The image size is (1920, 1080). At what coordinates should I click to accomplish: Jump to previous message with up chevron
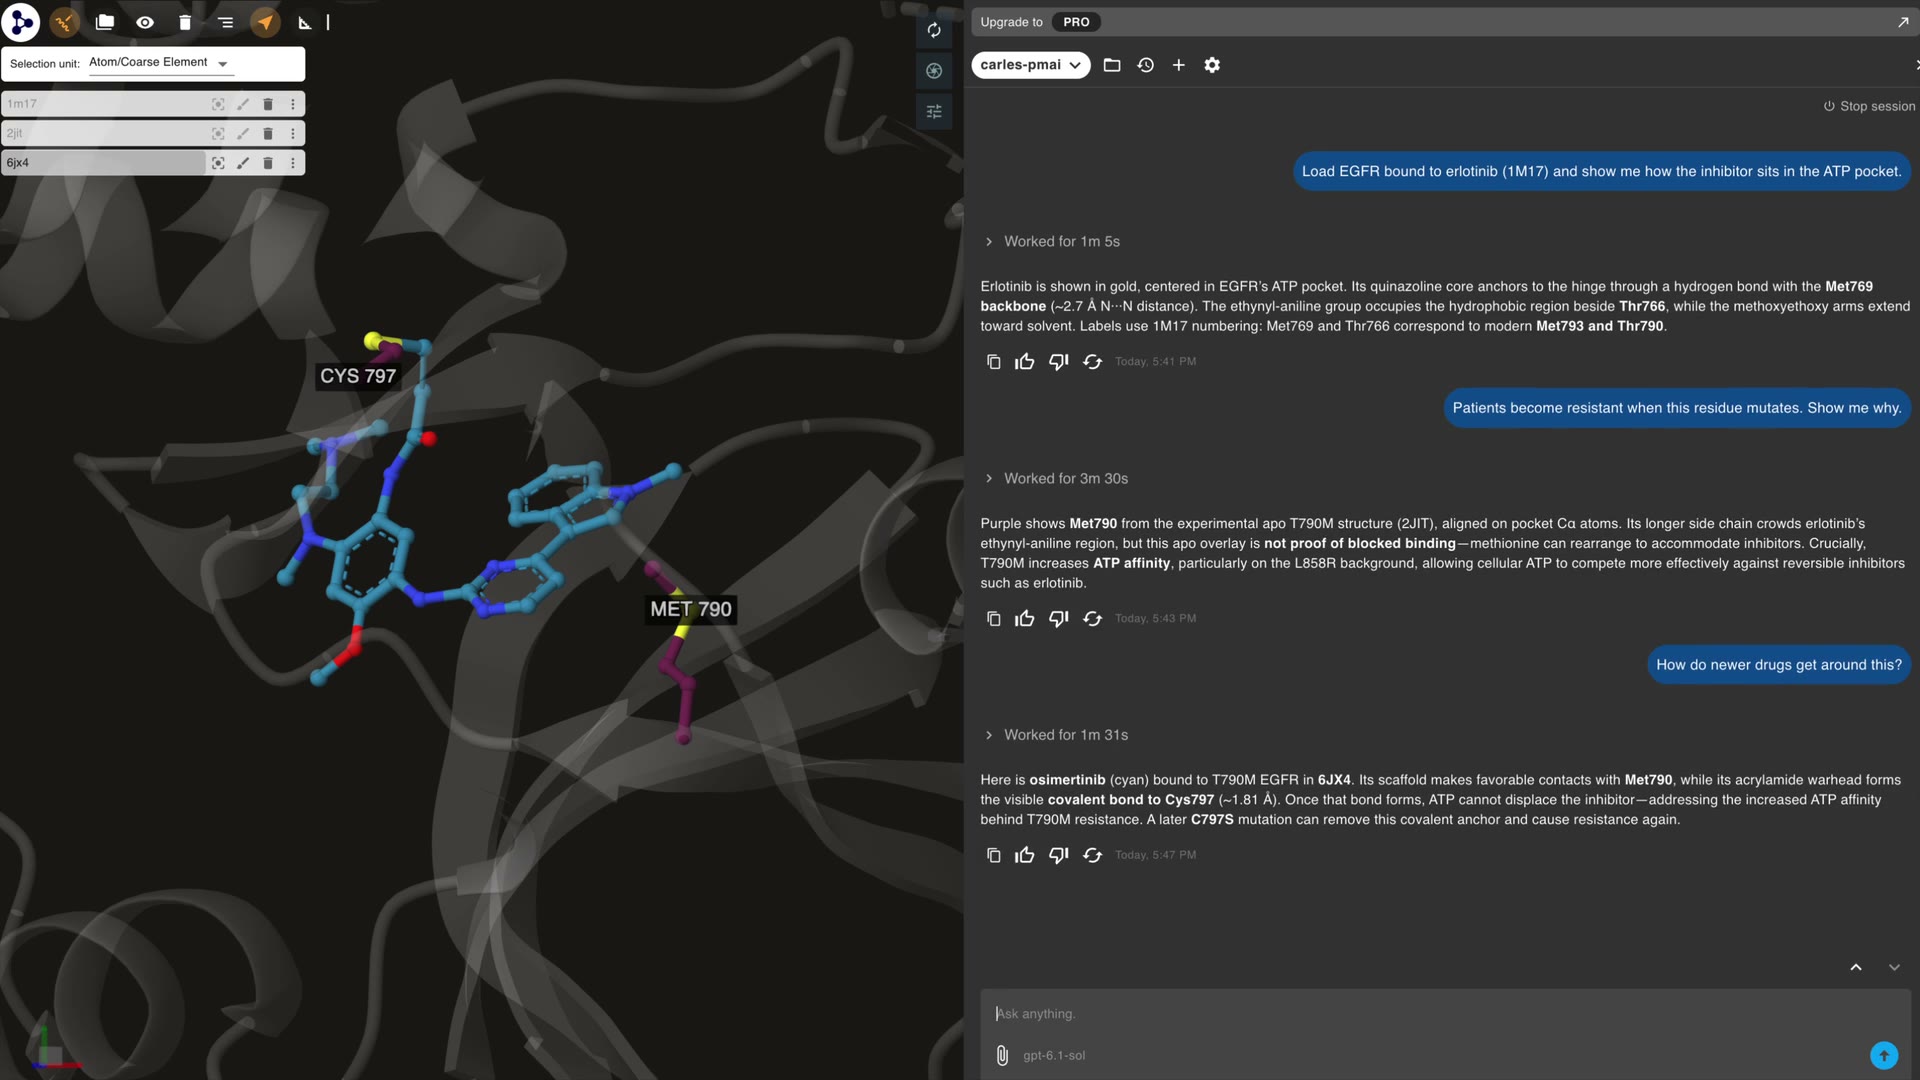(1856, 967)
